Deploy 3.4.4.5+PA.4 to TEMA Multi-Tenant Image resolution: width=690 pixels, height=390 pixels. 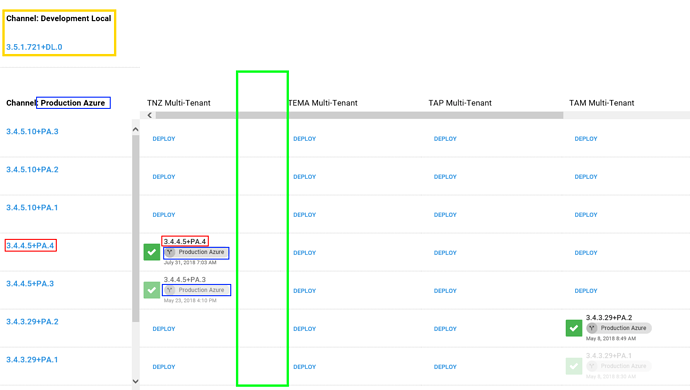(305, 253)
